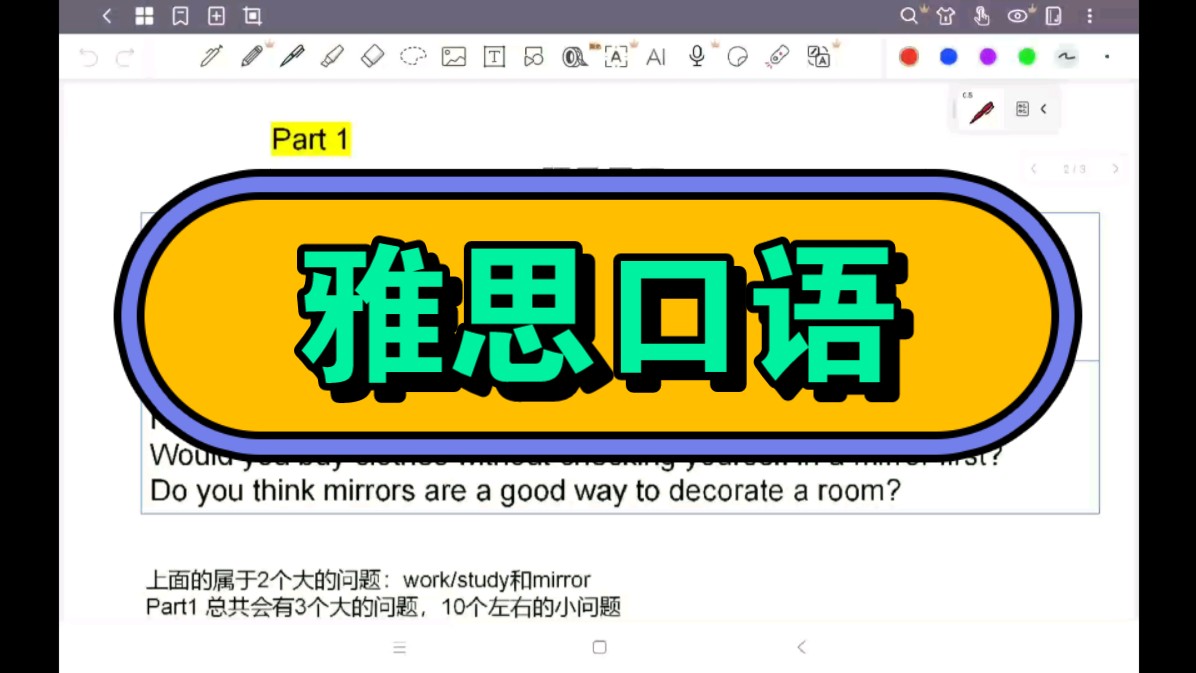Click the mirrors decorate a room question

526,490
